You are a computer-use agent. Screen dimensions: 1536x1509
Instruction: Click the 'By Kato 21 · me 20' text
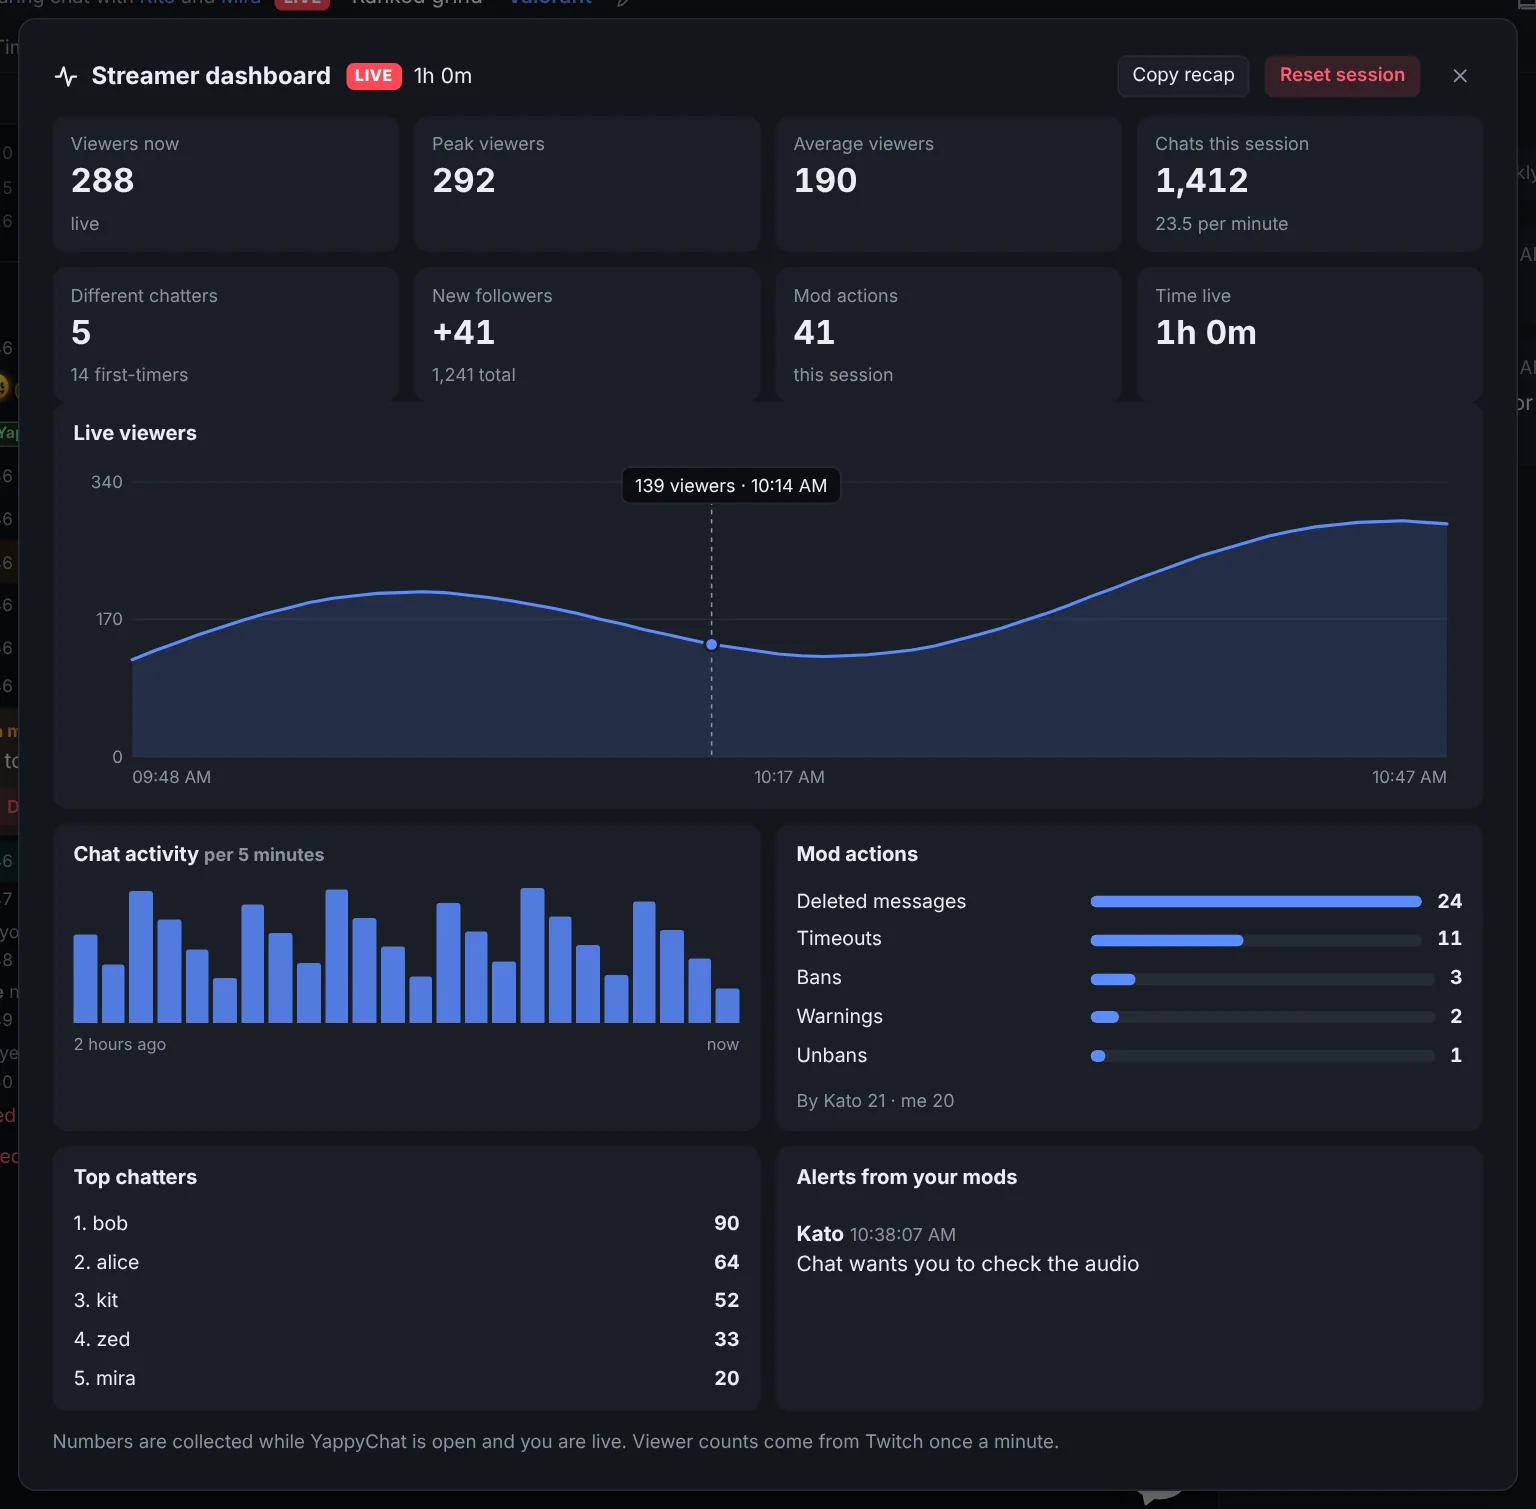pyautogui.click(x=876, y=1101)
